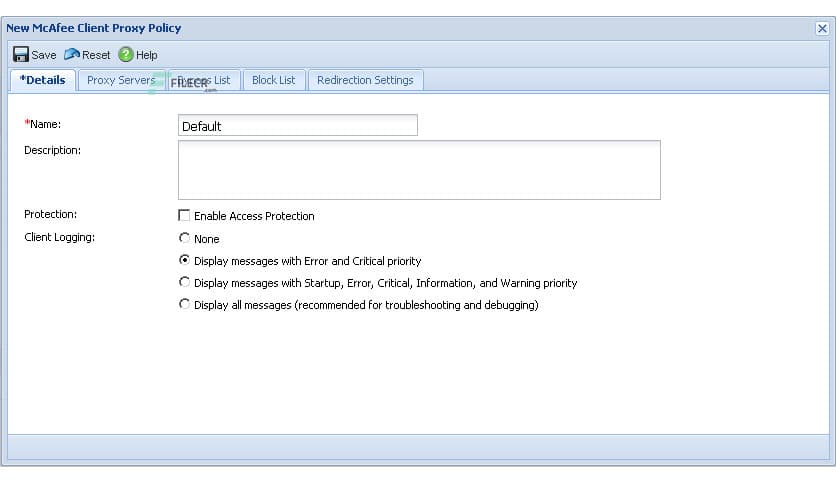Go to the Bypass List tab
The height and width of the screenshot is (484, 836).
[203, 80]
